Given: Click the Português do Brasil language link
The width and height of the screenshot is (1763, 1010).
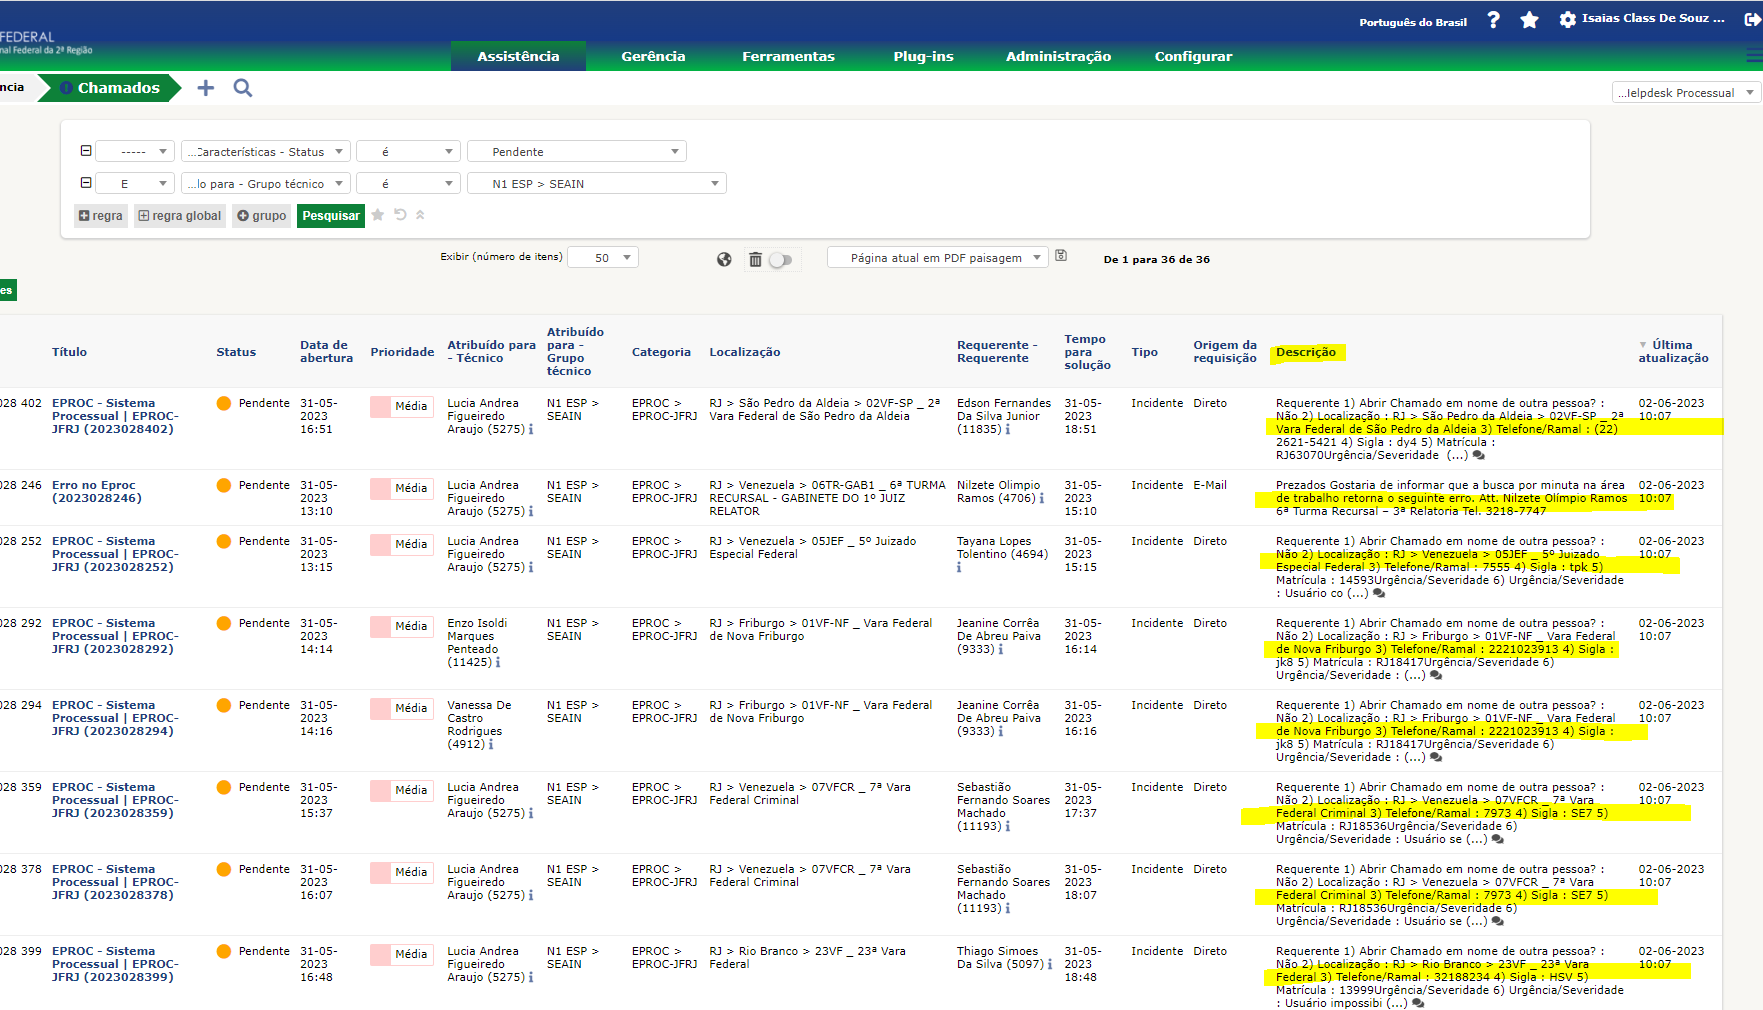Looking at the screenshot, I should pyautogui.click(x=1412, y=22).
